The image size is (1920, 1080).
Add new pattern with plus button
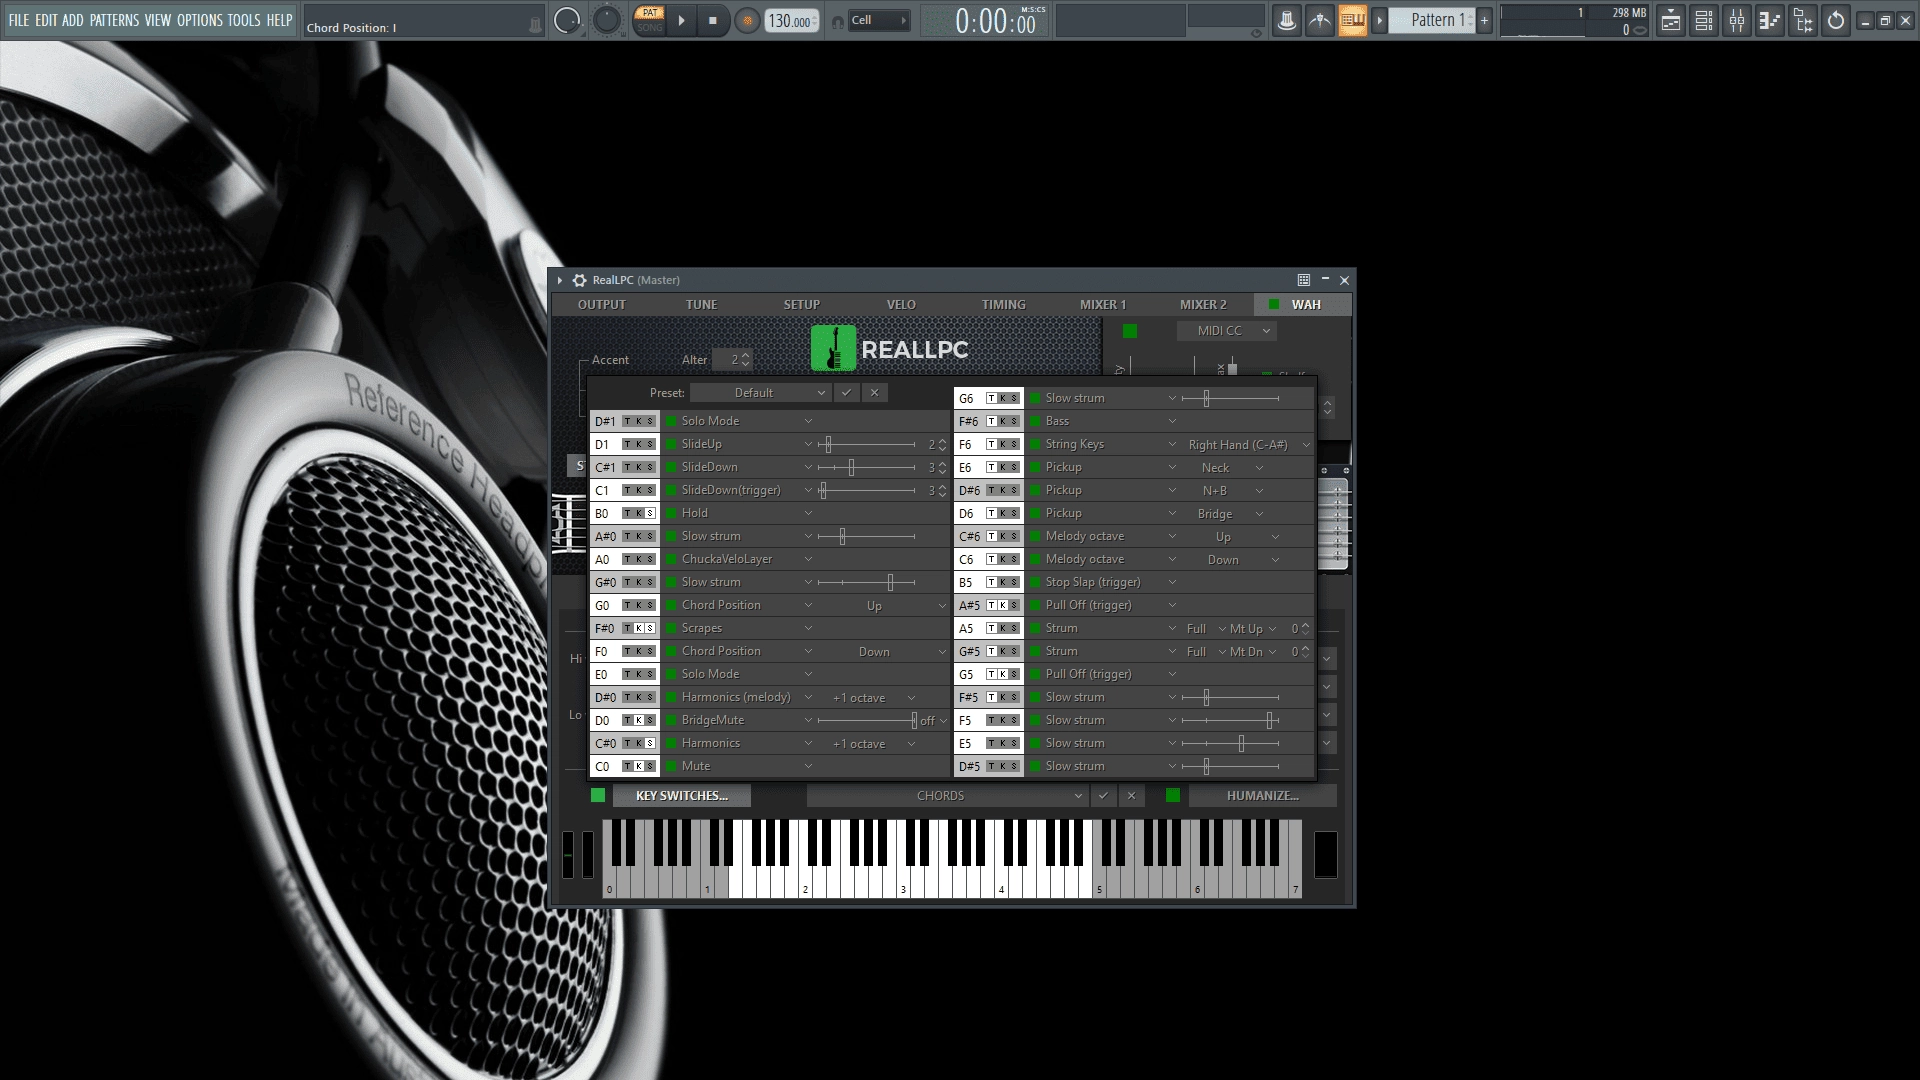point(1484,20)
